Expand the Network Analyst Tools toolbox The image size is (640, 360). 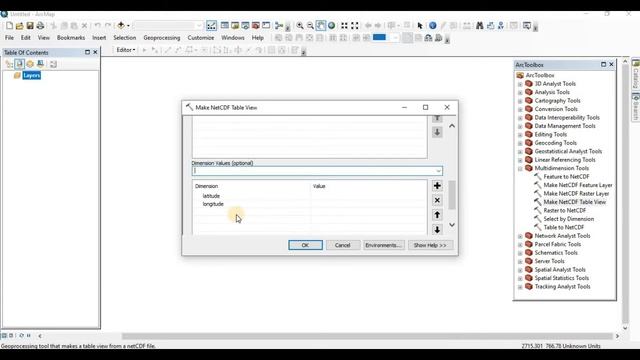pos(520,236)
